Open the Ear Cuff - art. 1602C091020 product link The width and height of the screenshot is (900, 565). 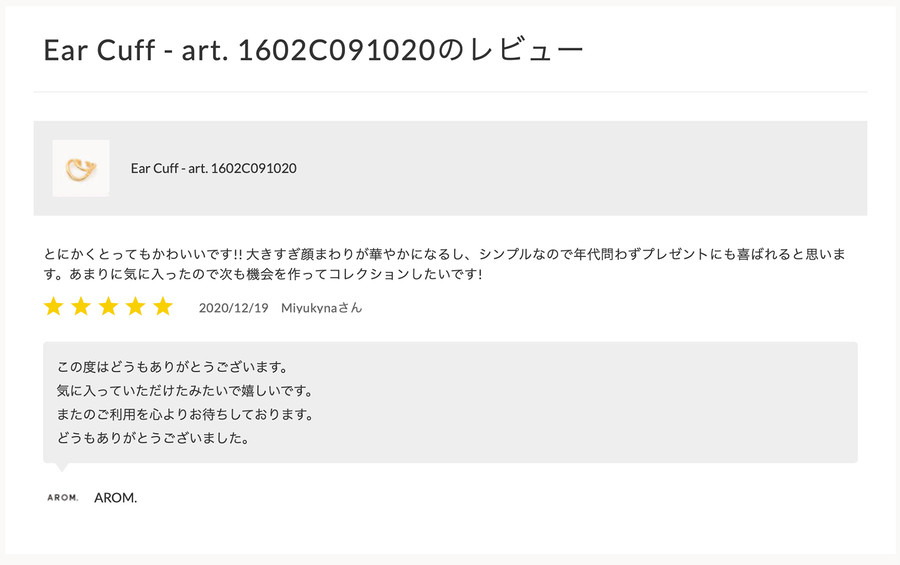point(214,168)
